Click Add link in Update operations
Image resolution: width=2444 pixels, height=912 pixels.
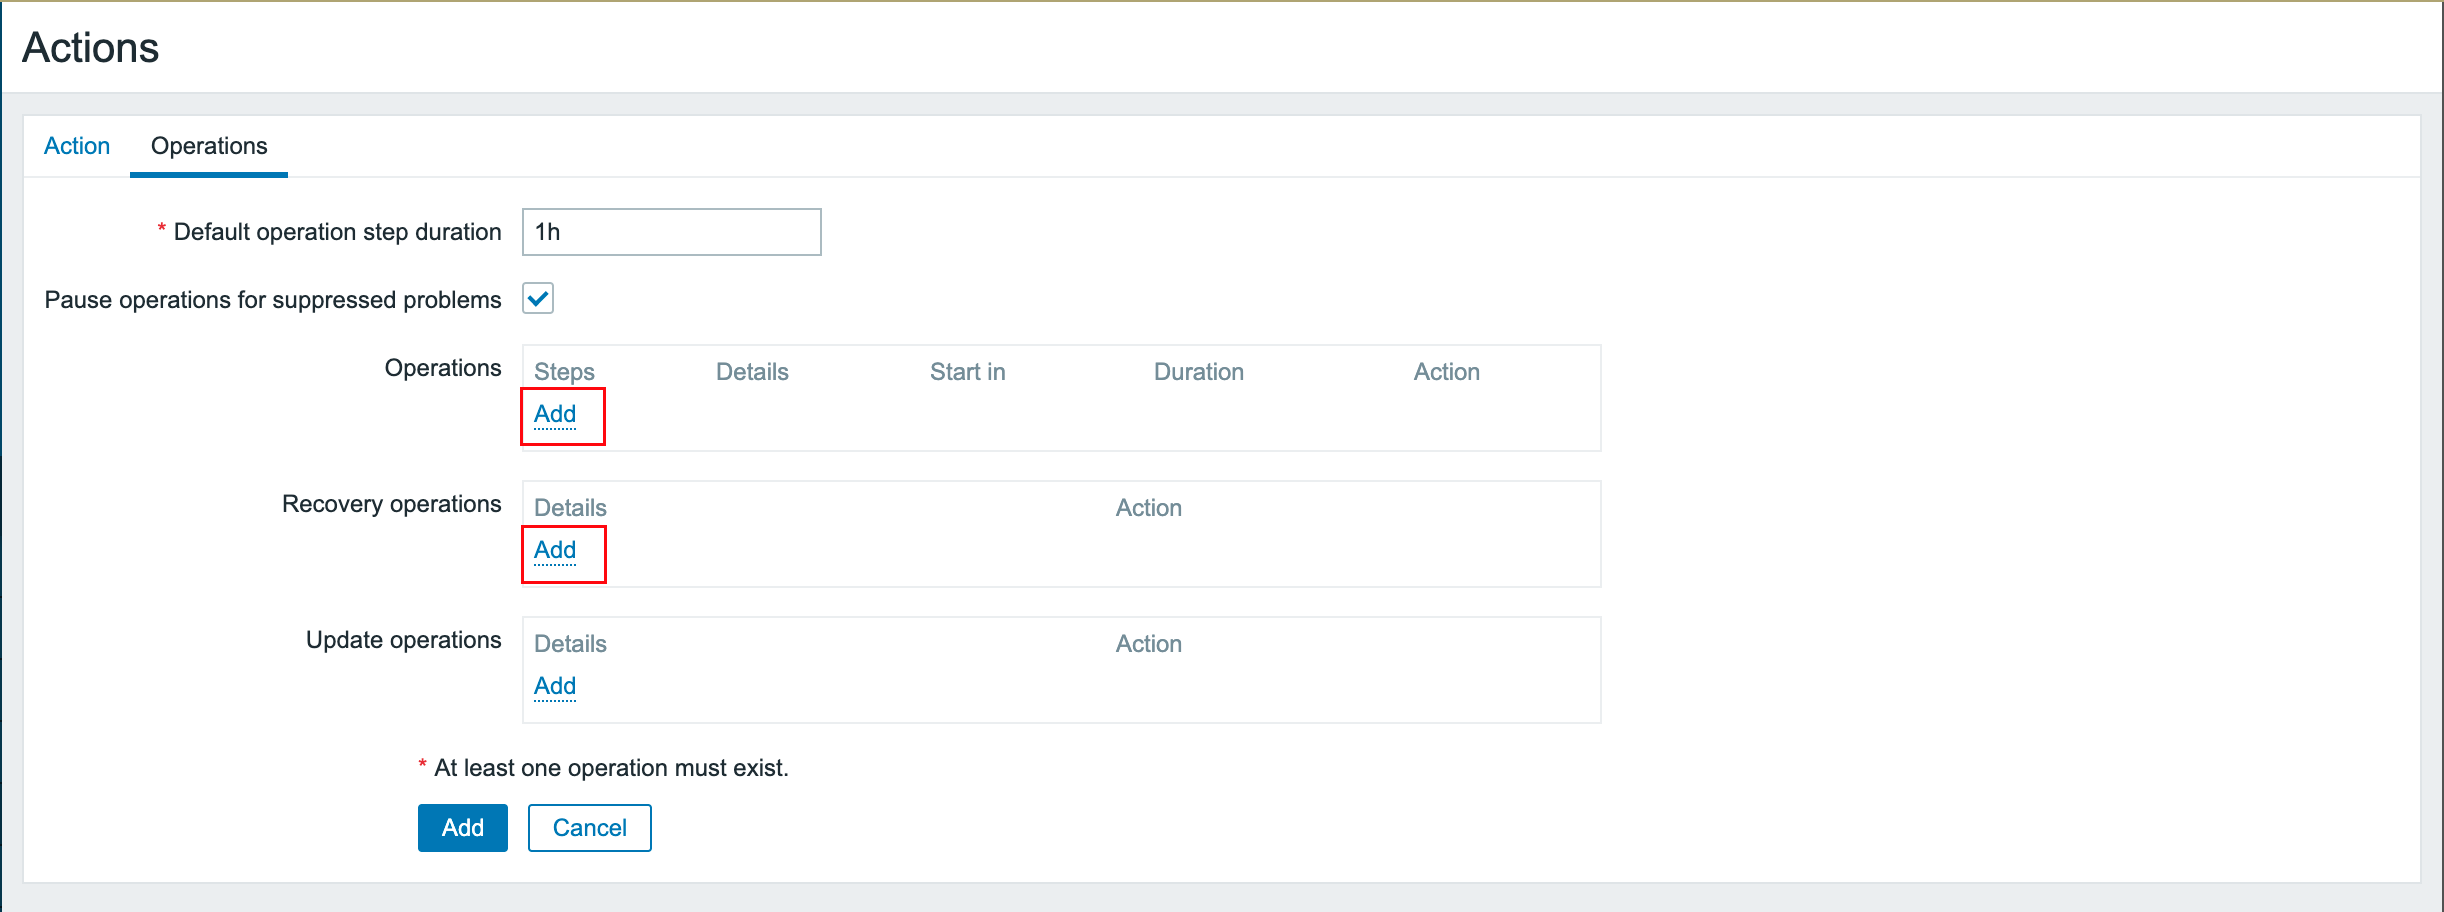click(x=555, y=686)
